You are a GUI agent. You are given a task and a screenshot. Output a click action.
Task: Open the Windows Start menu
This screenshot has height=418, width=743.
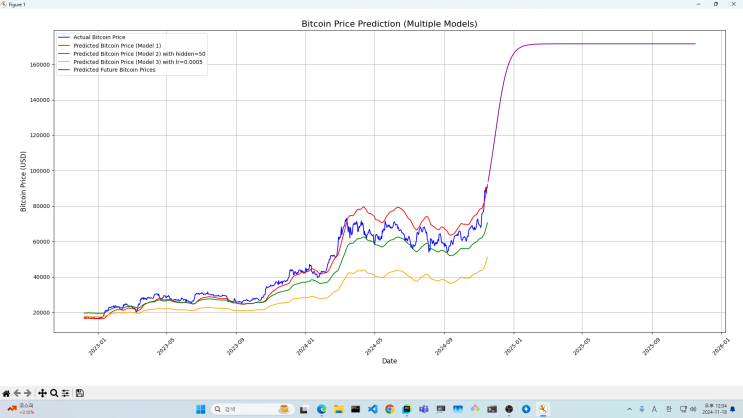pyautogui.click(x=200, y=409)
